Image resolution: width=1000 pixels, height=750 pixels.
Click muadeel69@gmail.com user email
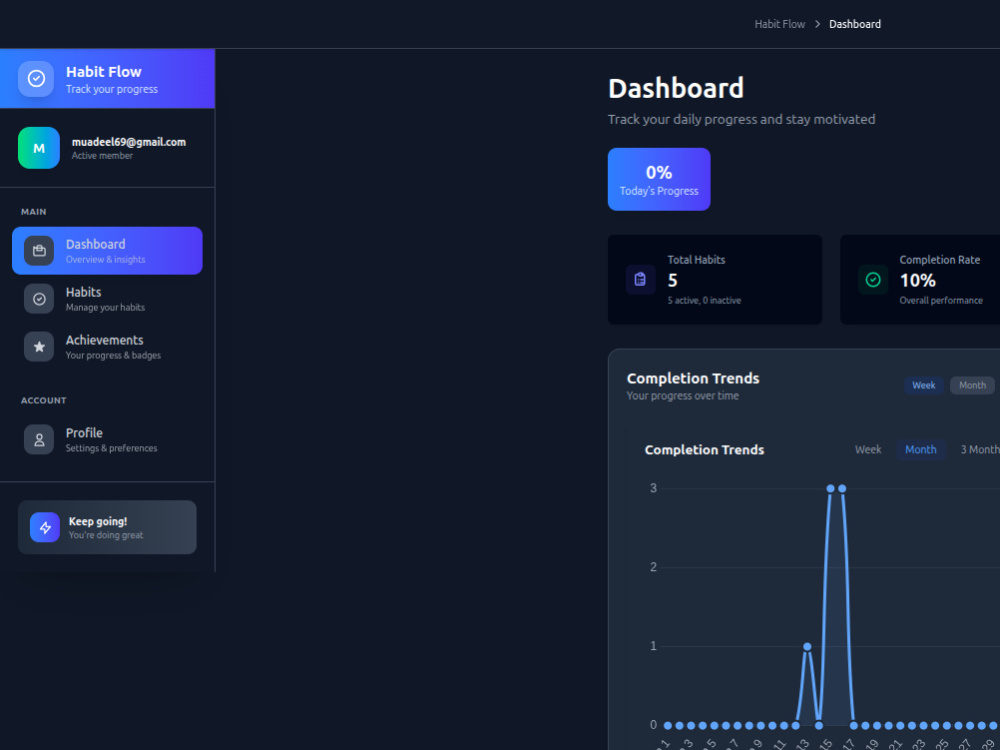[129, 142]
